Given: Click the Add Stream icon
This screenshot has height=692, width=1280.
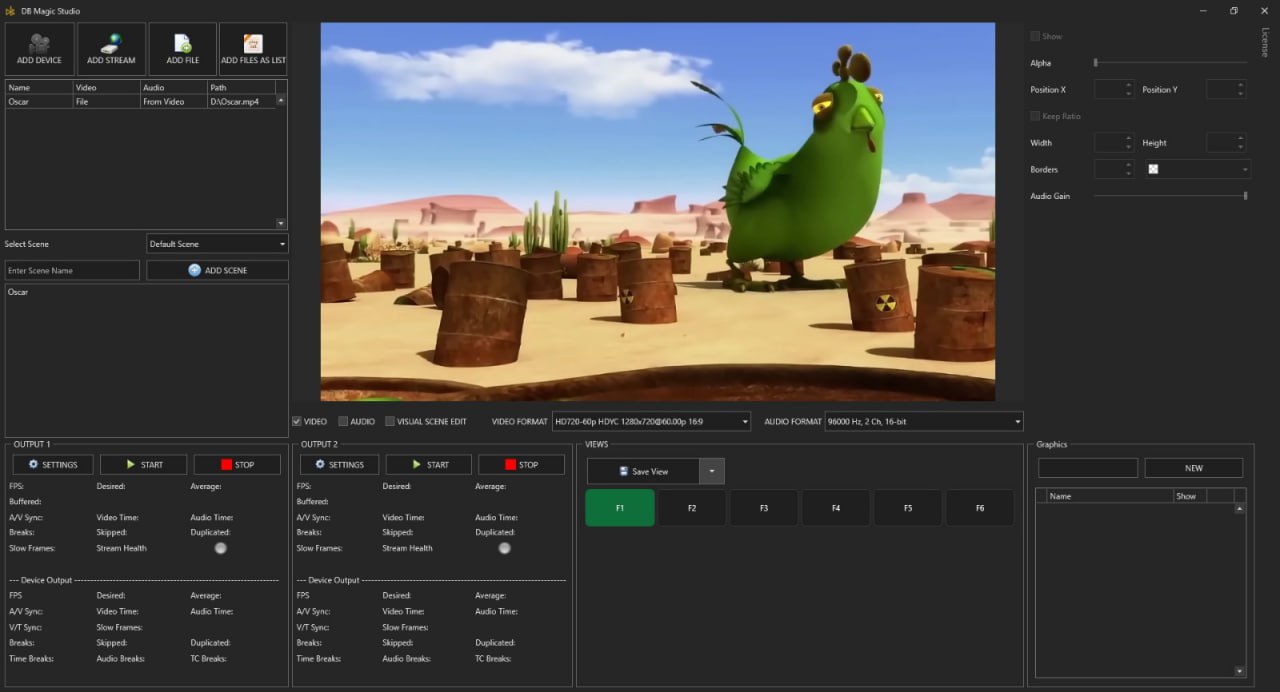Looking at the screenshot, I should [111, 43].
